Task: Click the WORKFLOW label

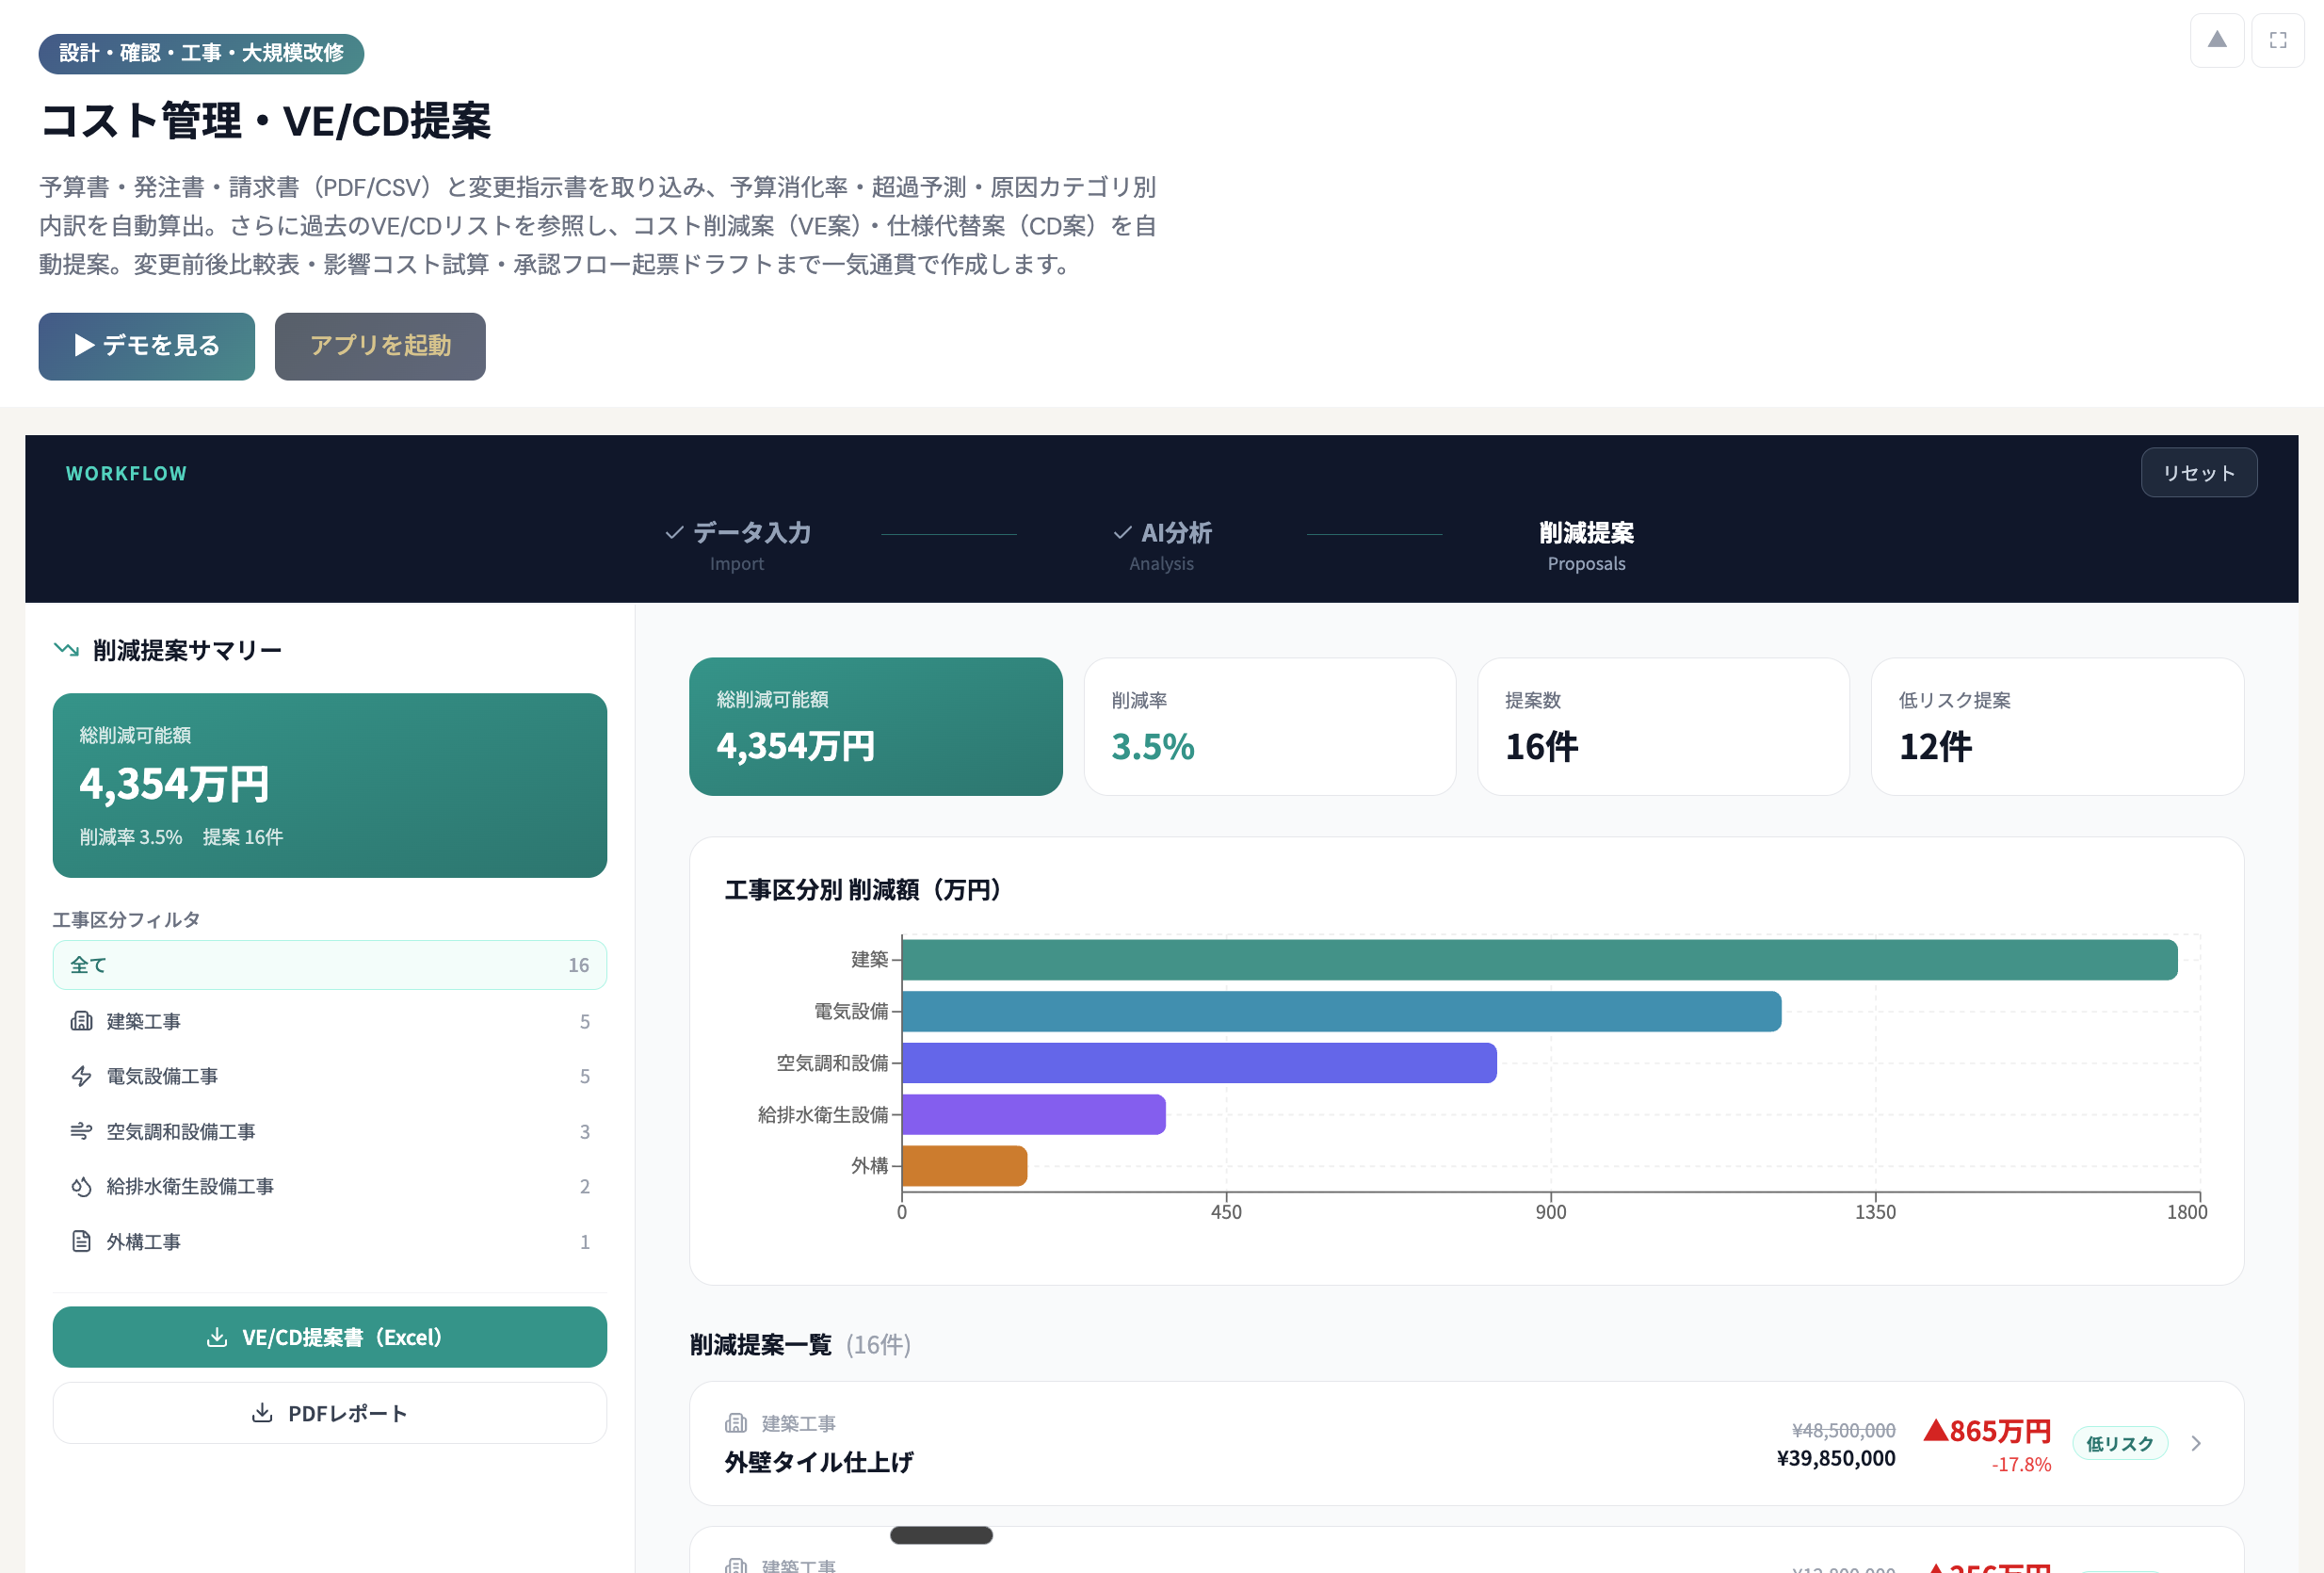Action: 126,473
